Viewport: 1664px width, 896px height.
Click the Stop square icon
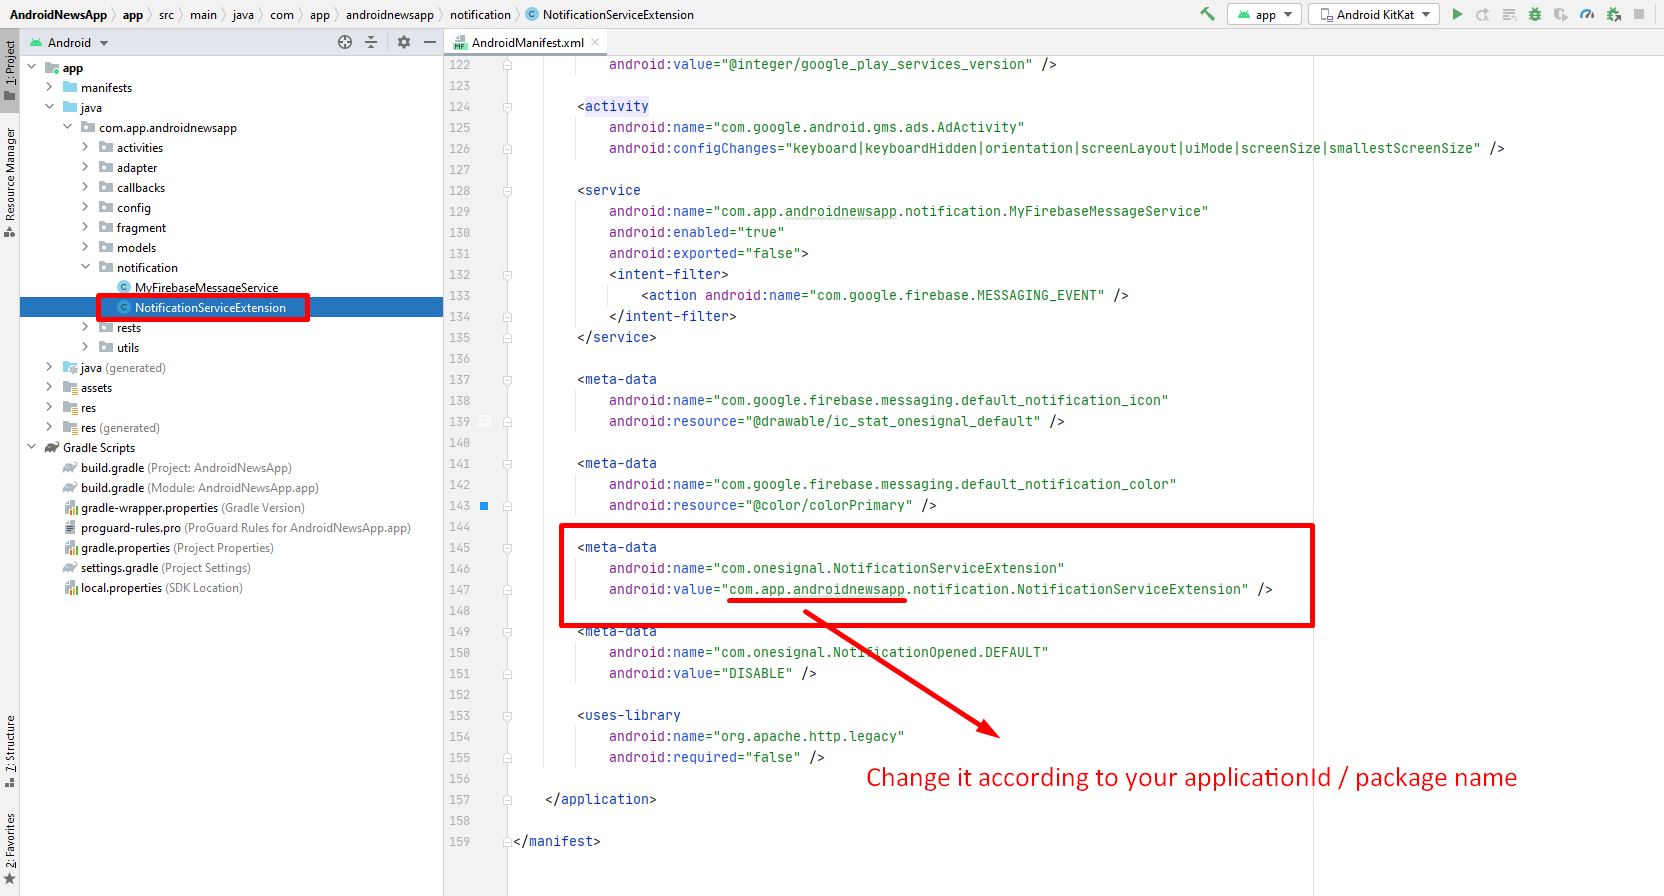pyautogui.click(x=1639, y=14)
